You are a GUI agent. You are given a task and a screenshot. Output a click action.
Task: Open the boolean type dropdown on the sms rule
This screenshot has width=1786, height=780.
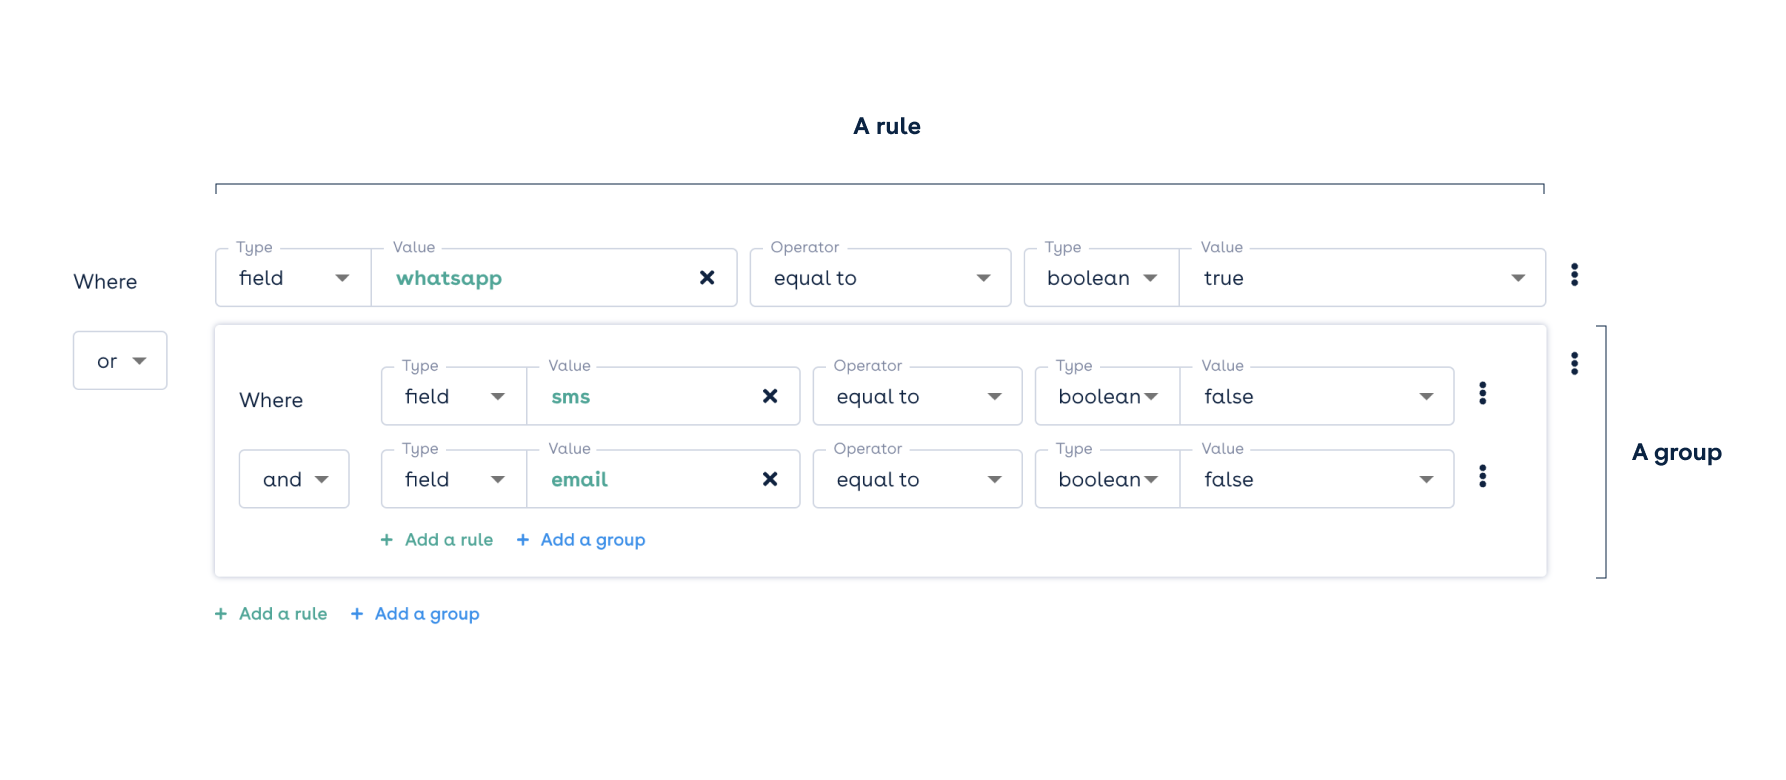click(x=1152, y=396)
